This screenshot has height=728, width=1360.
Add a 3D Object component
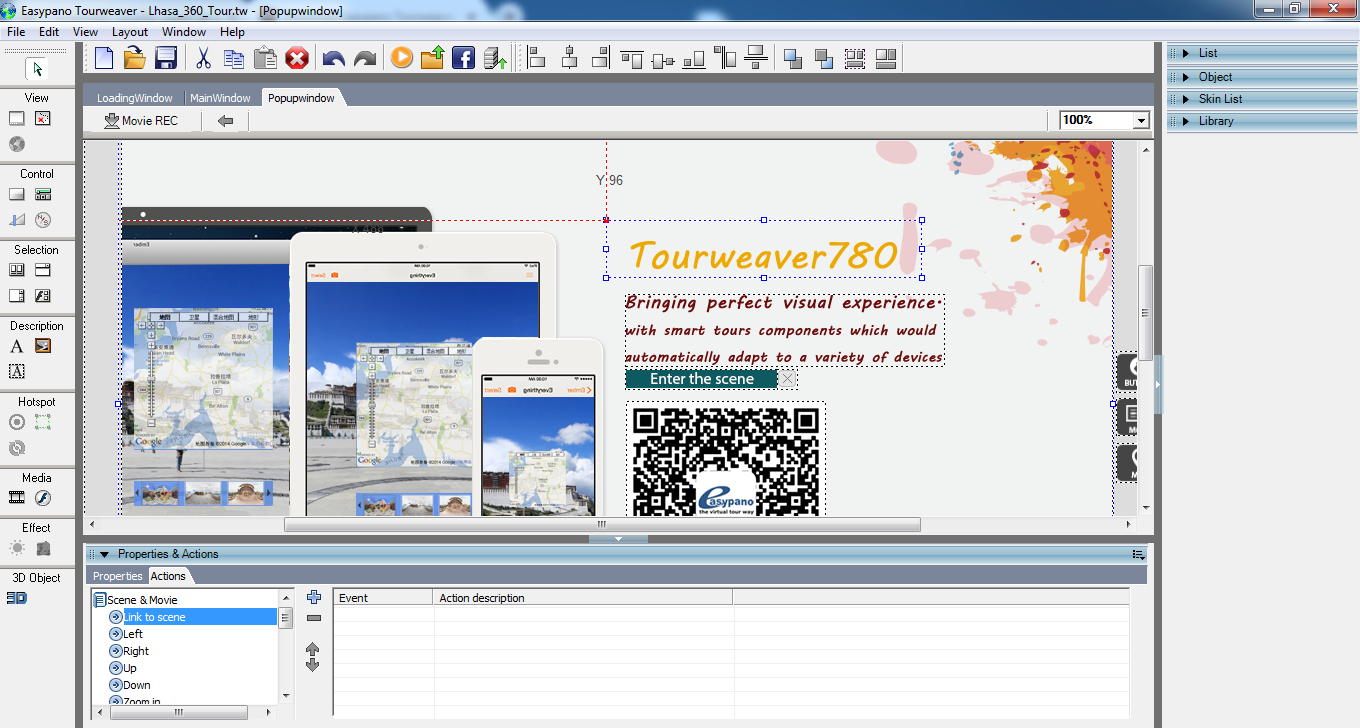pos(17,598)
